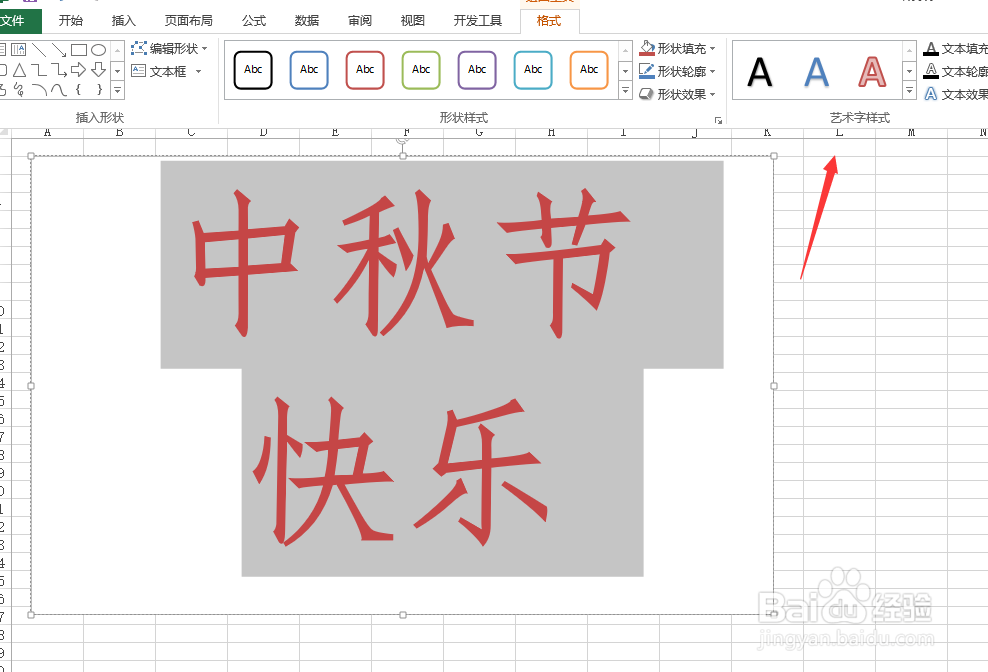Click the top-center shape resize handle
Viewport: 988px width, 672px height.
tap(403, 156)
